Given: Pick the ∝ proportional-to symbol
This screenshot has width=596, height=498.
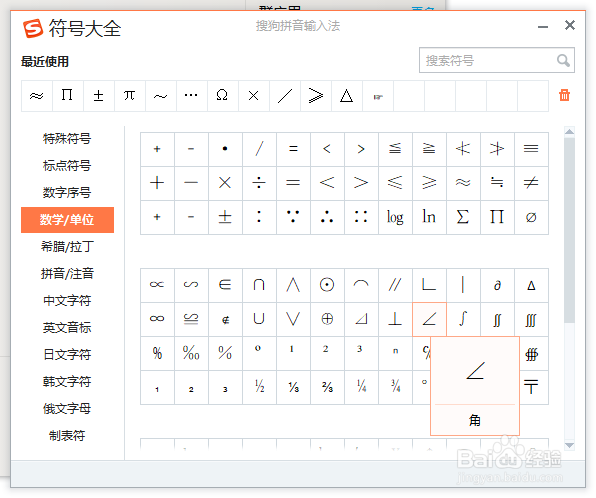Looking at the screenshot, I should coord(157,285).
